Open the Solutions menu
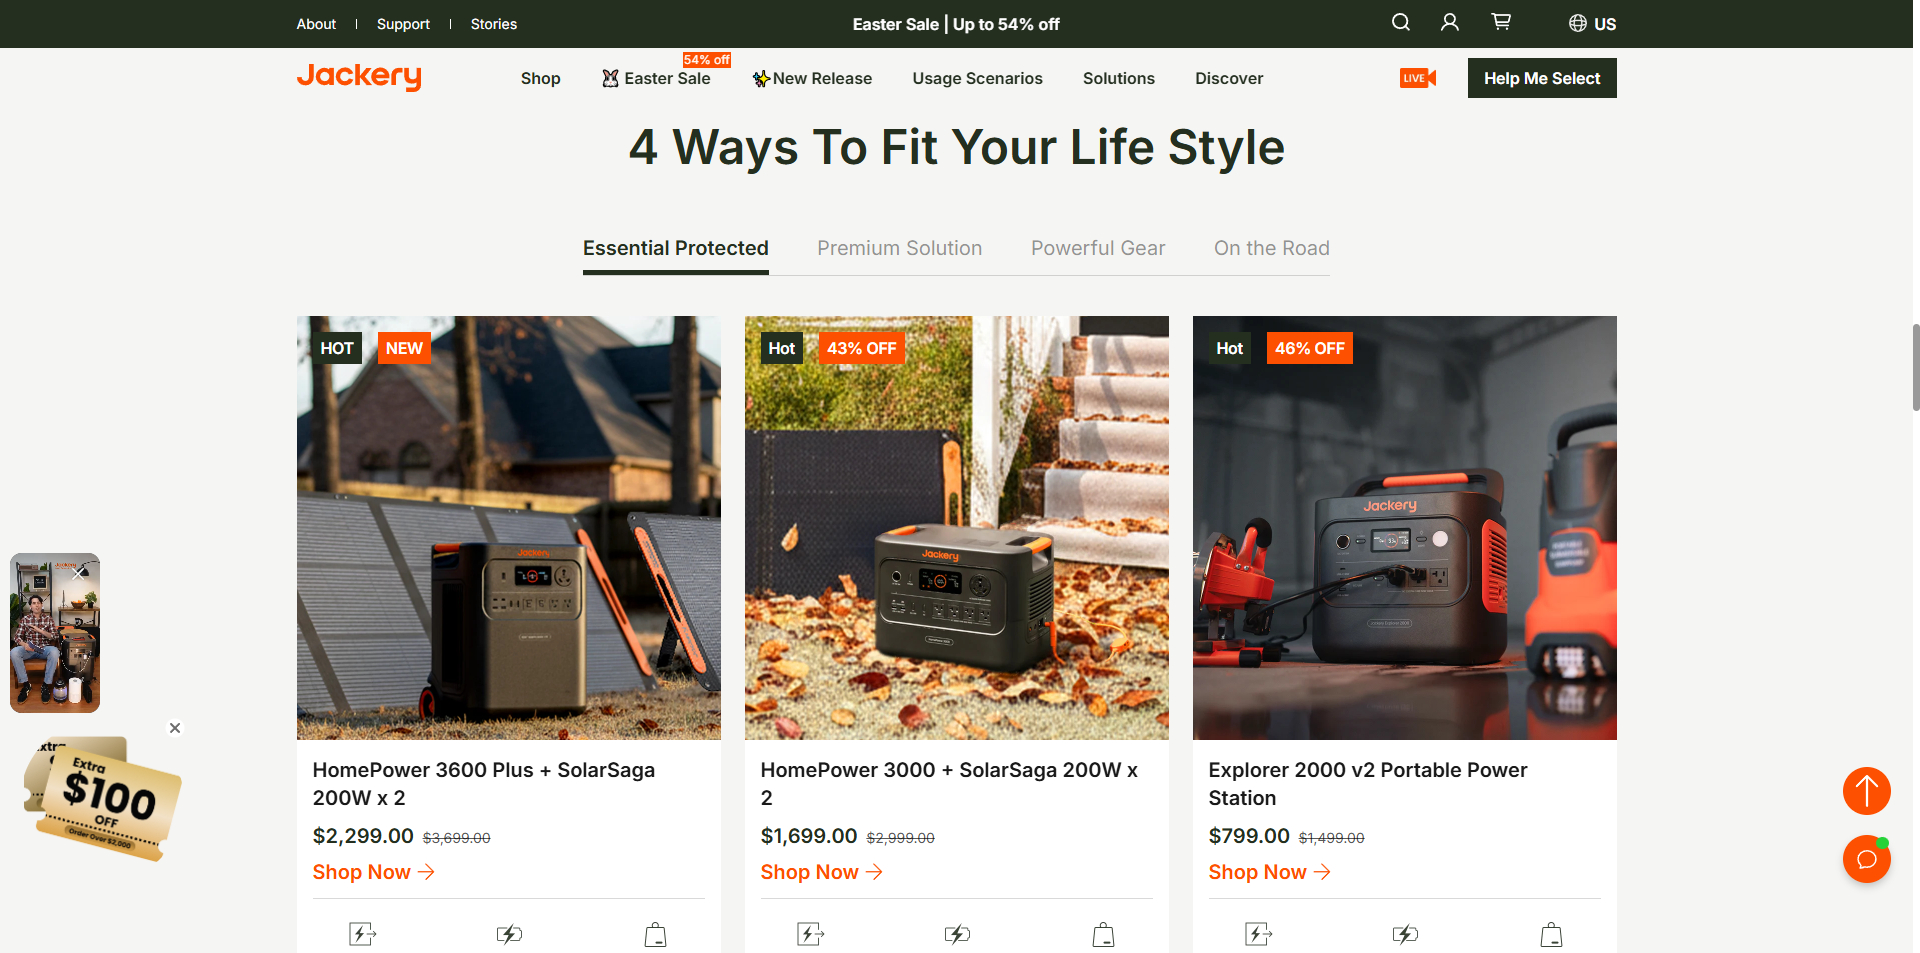 pos(1118,78)
